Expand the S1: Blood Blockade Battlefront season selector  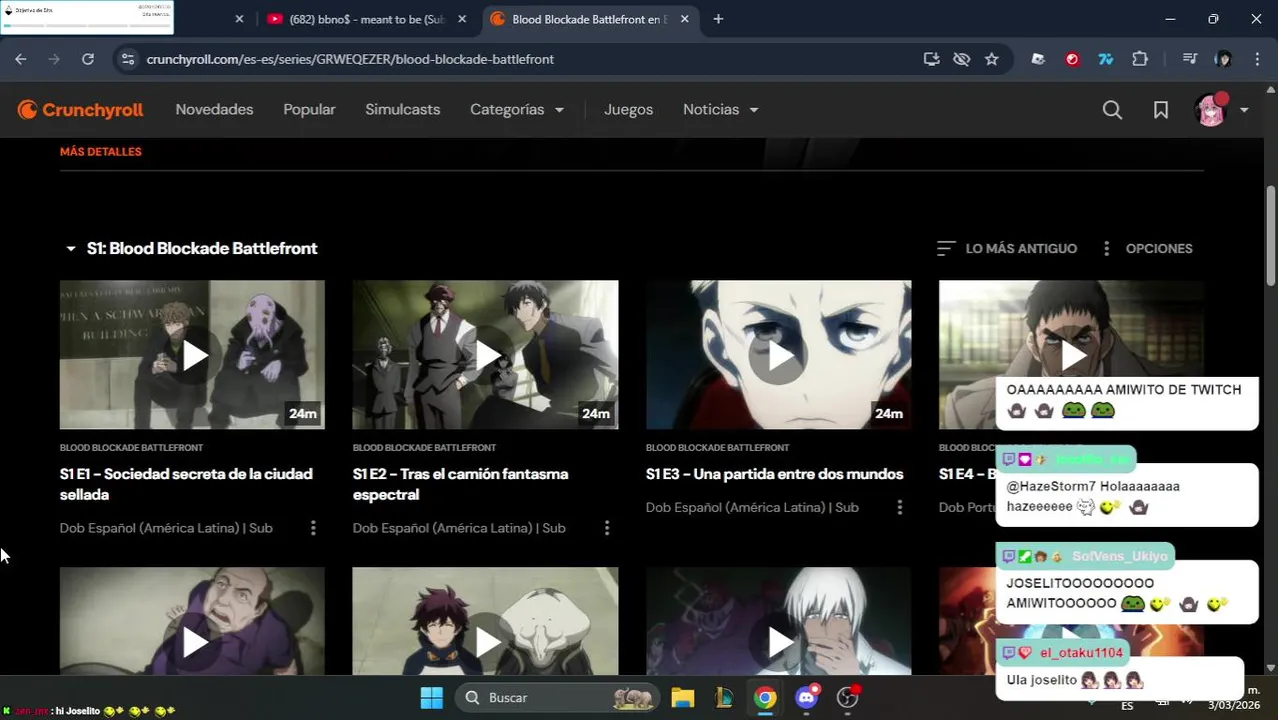pyautogui.click(x=191, y=249)
